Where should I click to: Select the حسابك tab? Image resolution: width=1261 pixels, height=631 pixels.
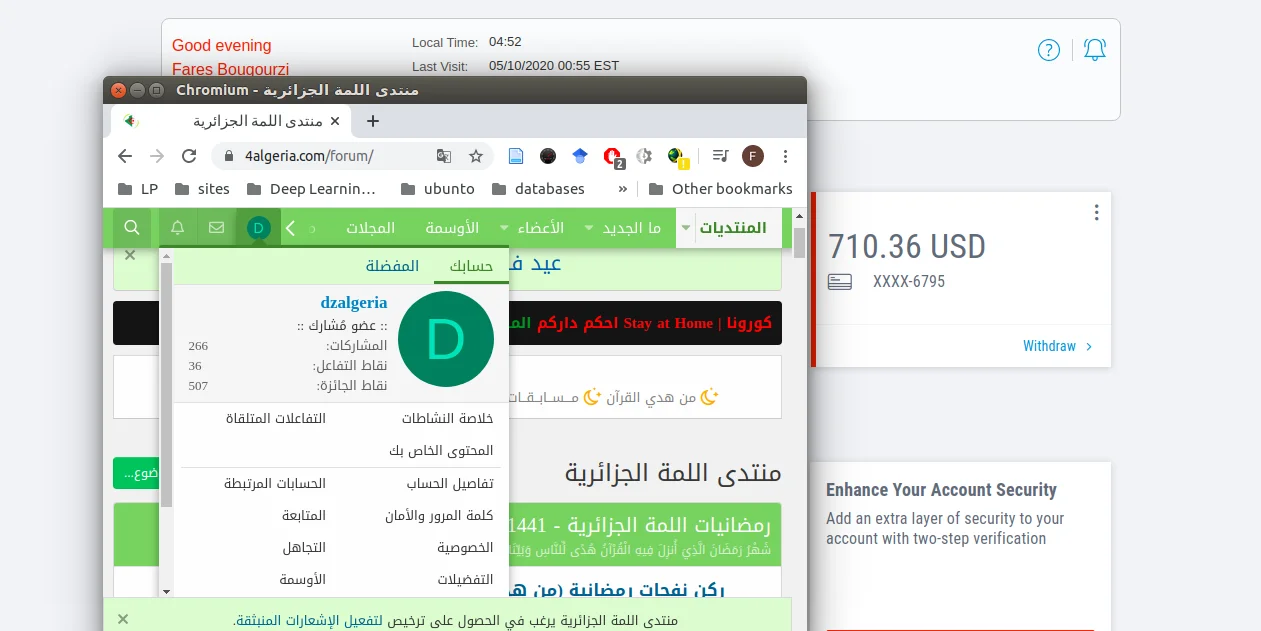(x=471, y=266)
